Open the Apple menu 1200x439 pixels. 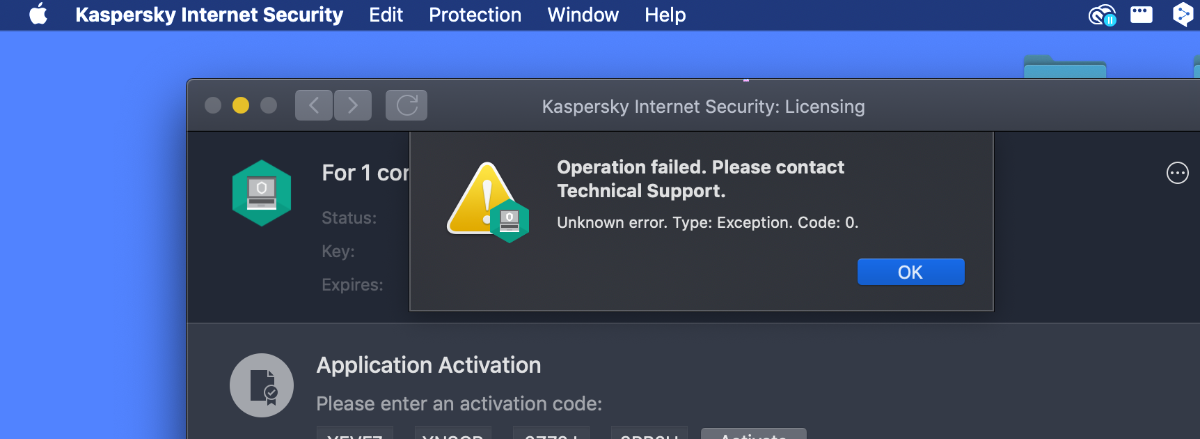38,15
